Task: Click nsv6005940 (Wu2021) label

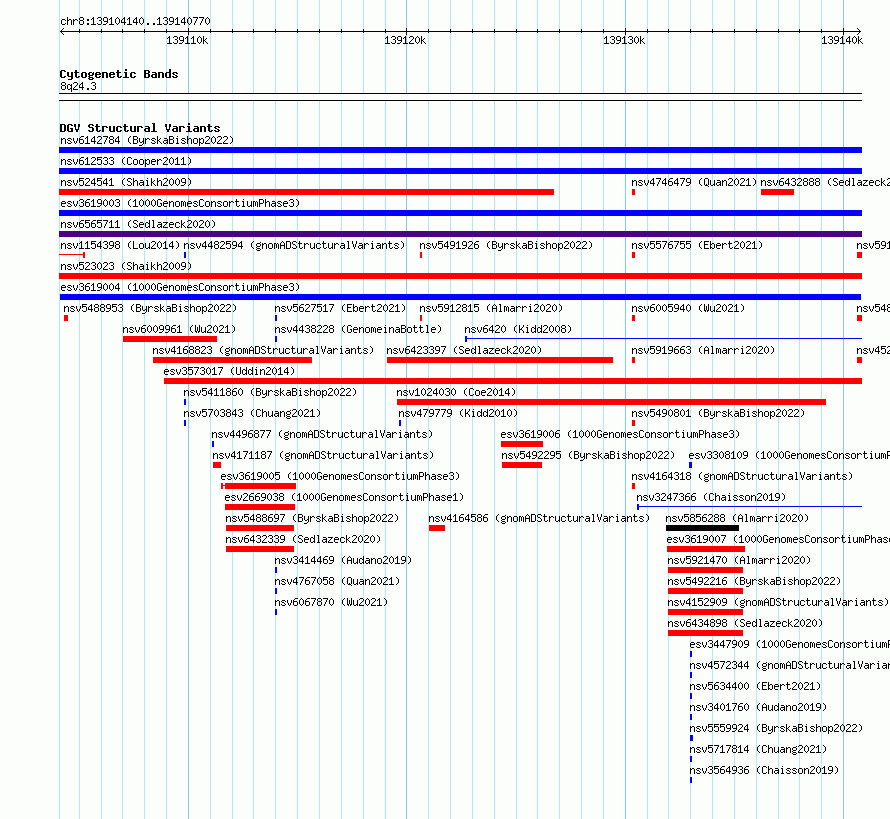Action: click(688, 308)
